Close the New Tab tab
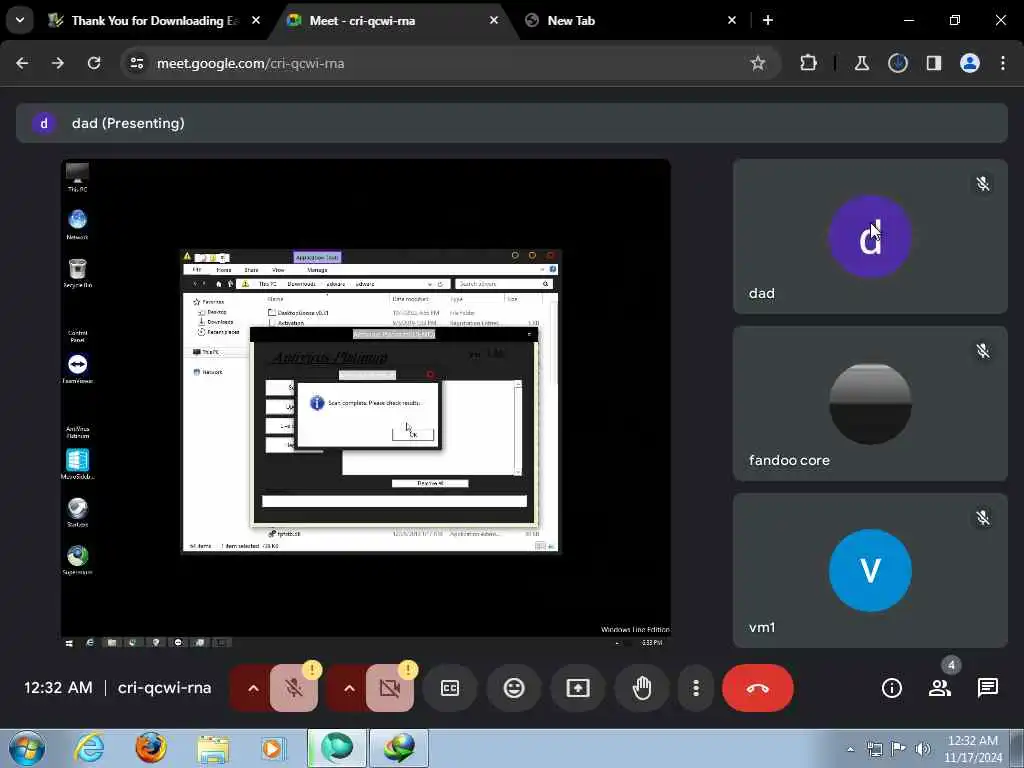1024x768 pixels. point(731,20)
